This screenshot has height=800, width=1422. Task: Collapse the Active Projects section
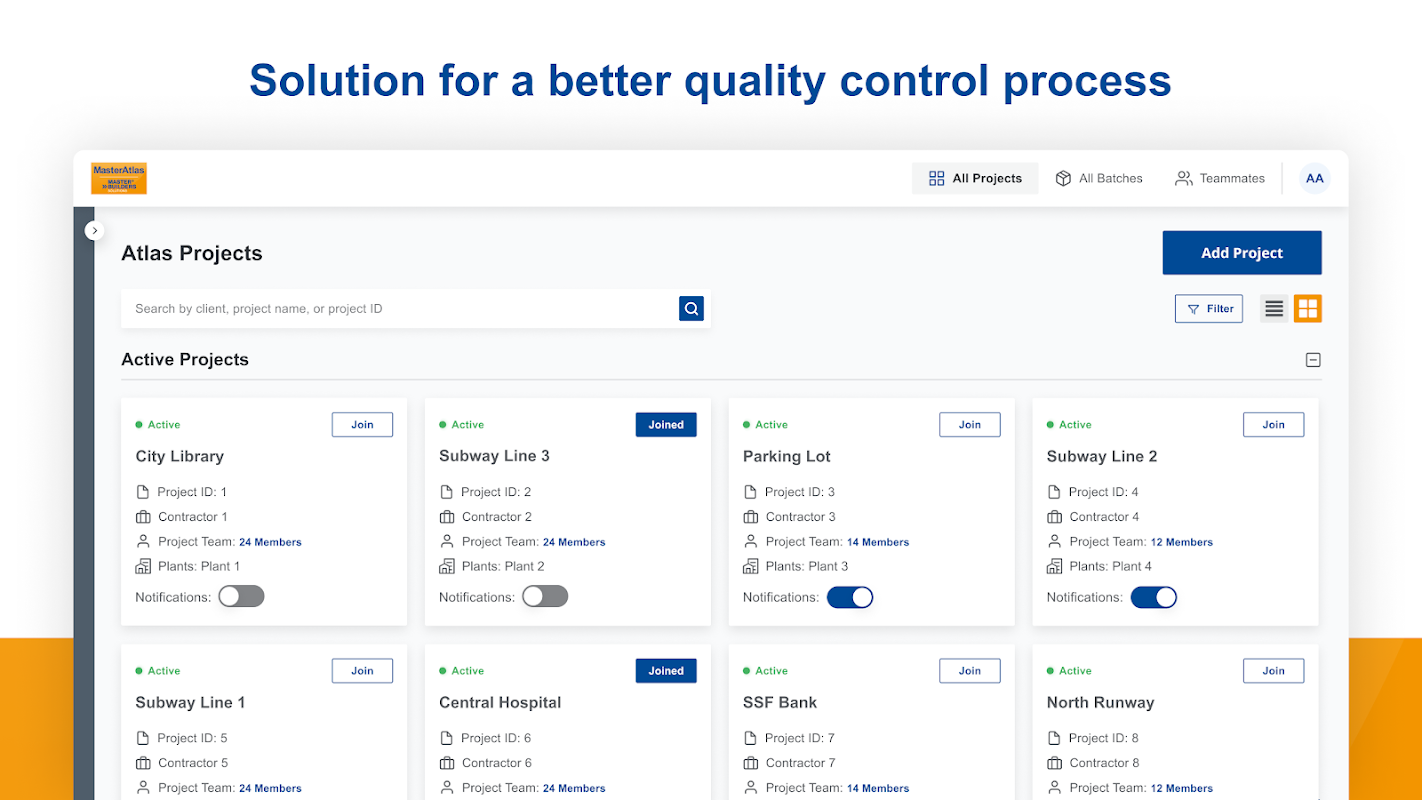pos(1313,360)
